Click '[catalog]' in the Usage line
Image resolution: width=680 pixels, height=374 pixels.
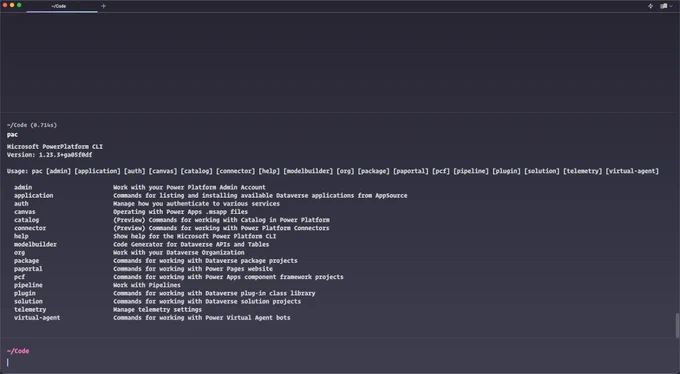[196, 171]
